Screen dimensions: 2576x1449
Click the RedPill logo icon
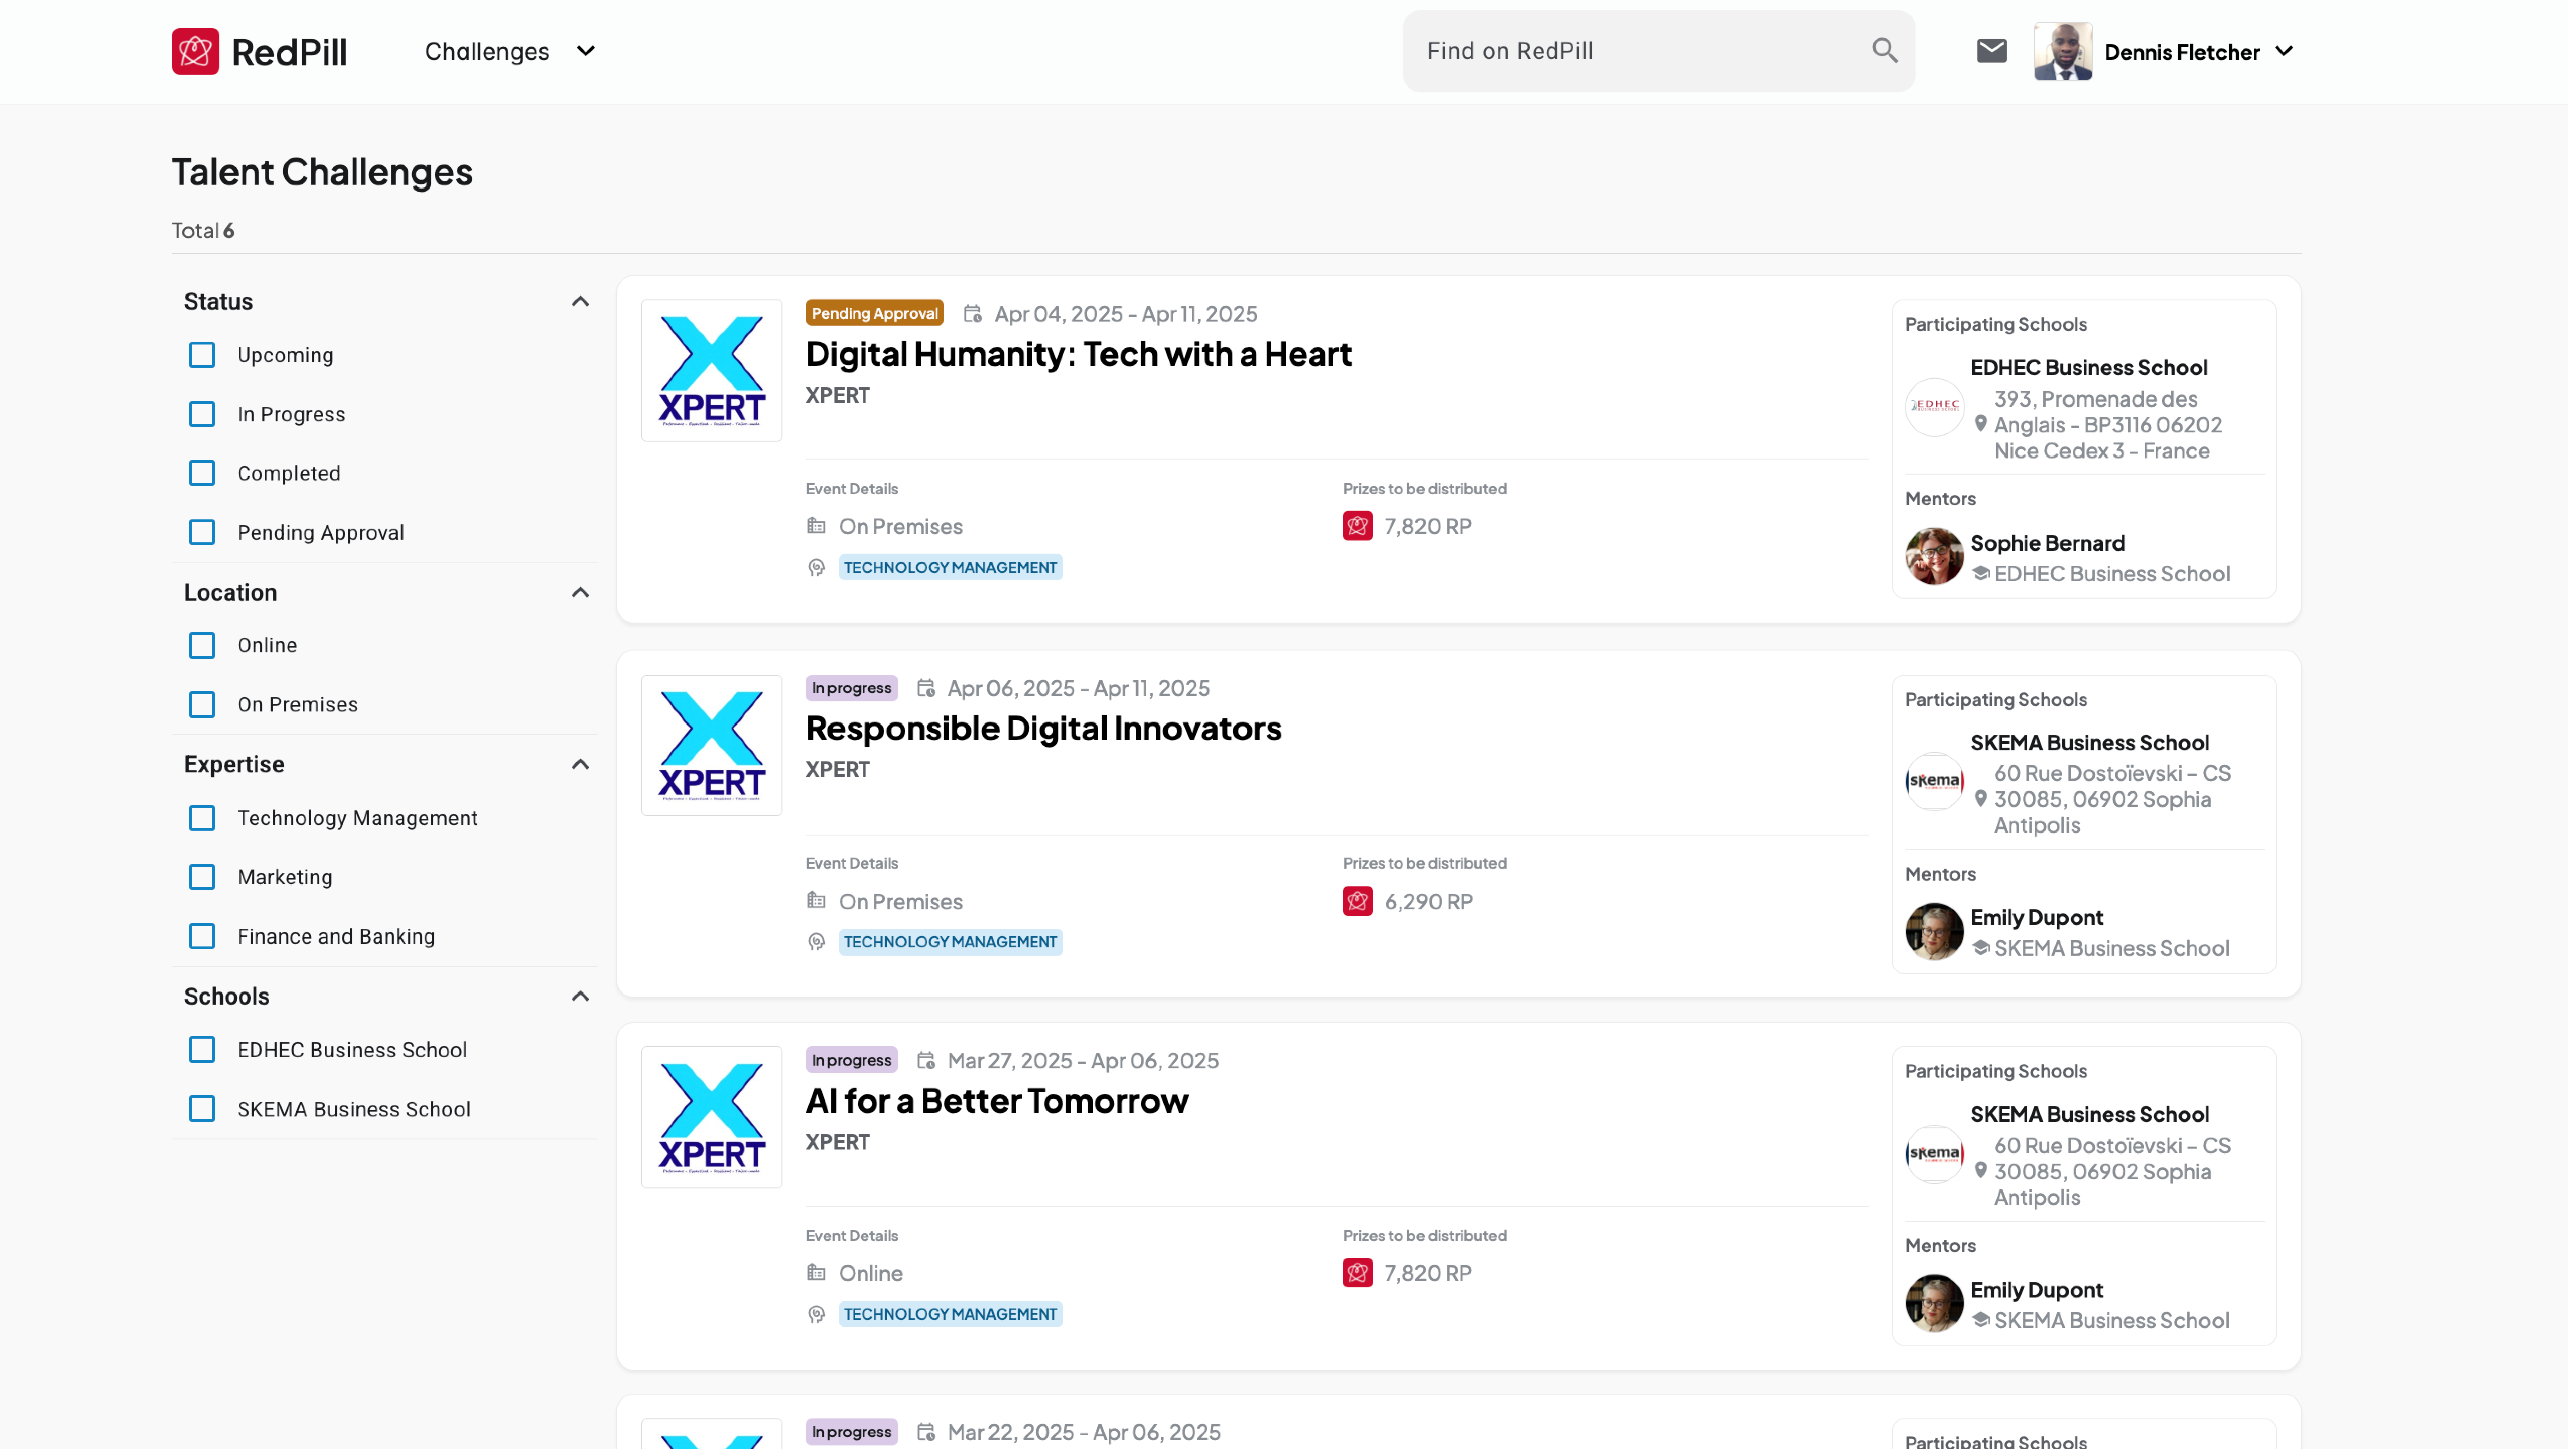tap(195, 51)
